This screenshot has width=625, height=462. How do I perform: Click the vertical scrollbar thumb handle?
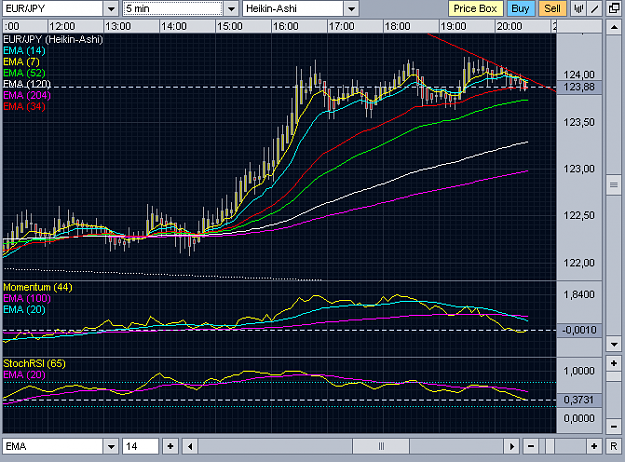coord(614,185)
